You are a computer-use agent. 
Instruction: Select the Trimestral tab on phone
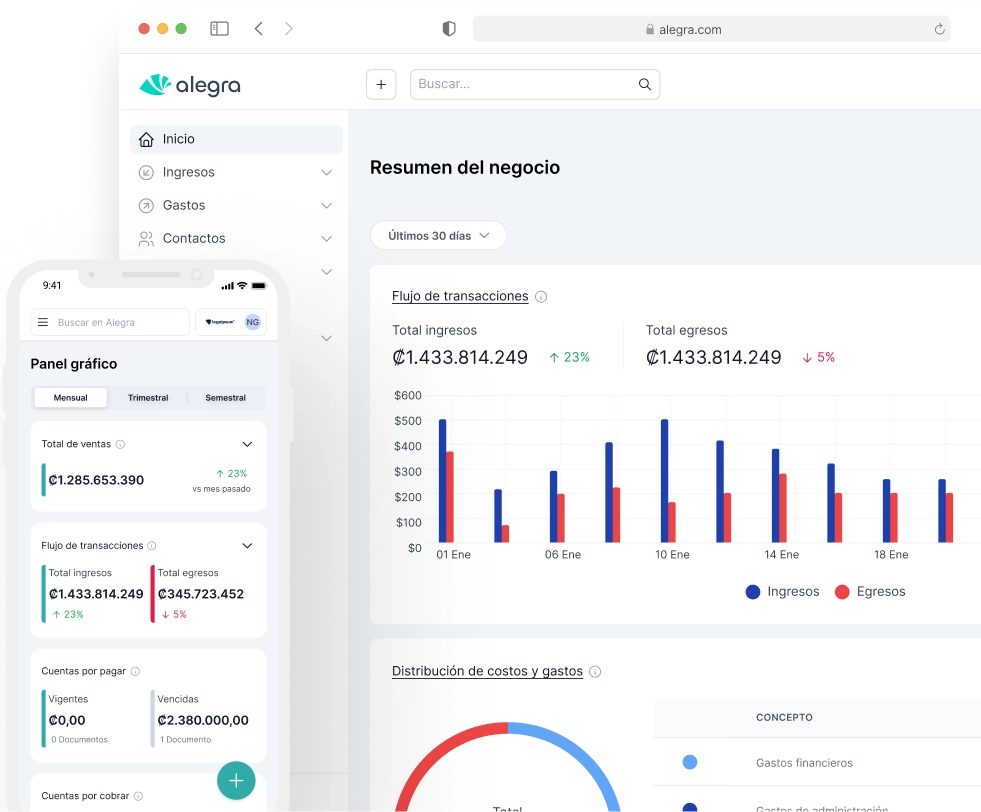(148, 398)
